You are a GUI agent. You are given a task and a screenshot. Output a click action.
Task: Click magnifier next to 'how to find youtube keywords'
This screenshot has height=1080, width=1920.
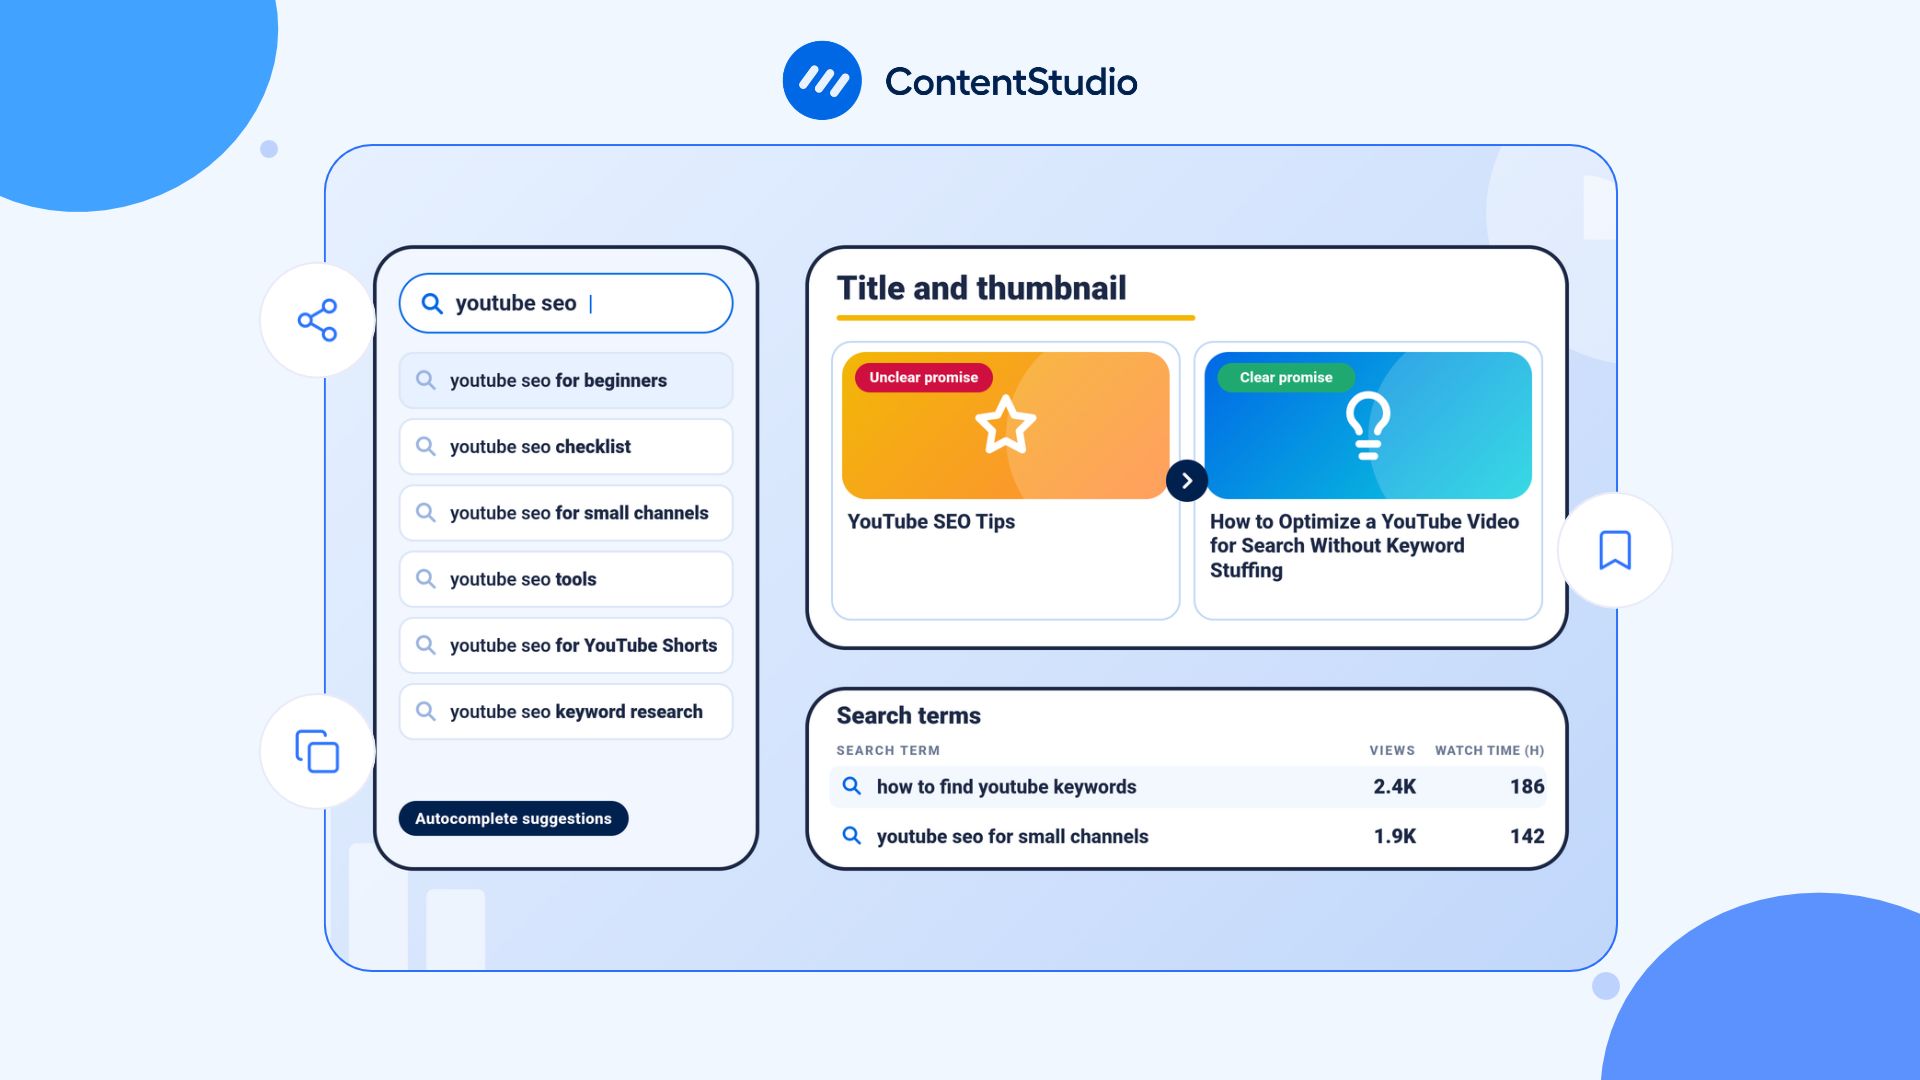(x=852, y=786)
